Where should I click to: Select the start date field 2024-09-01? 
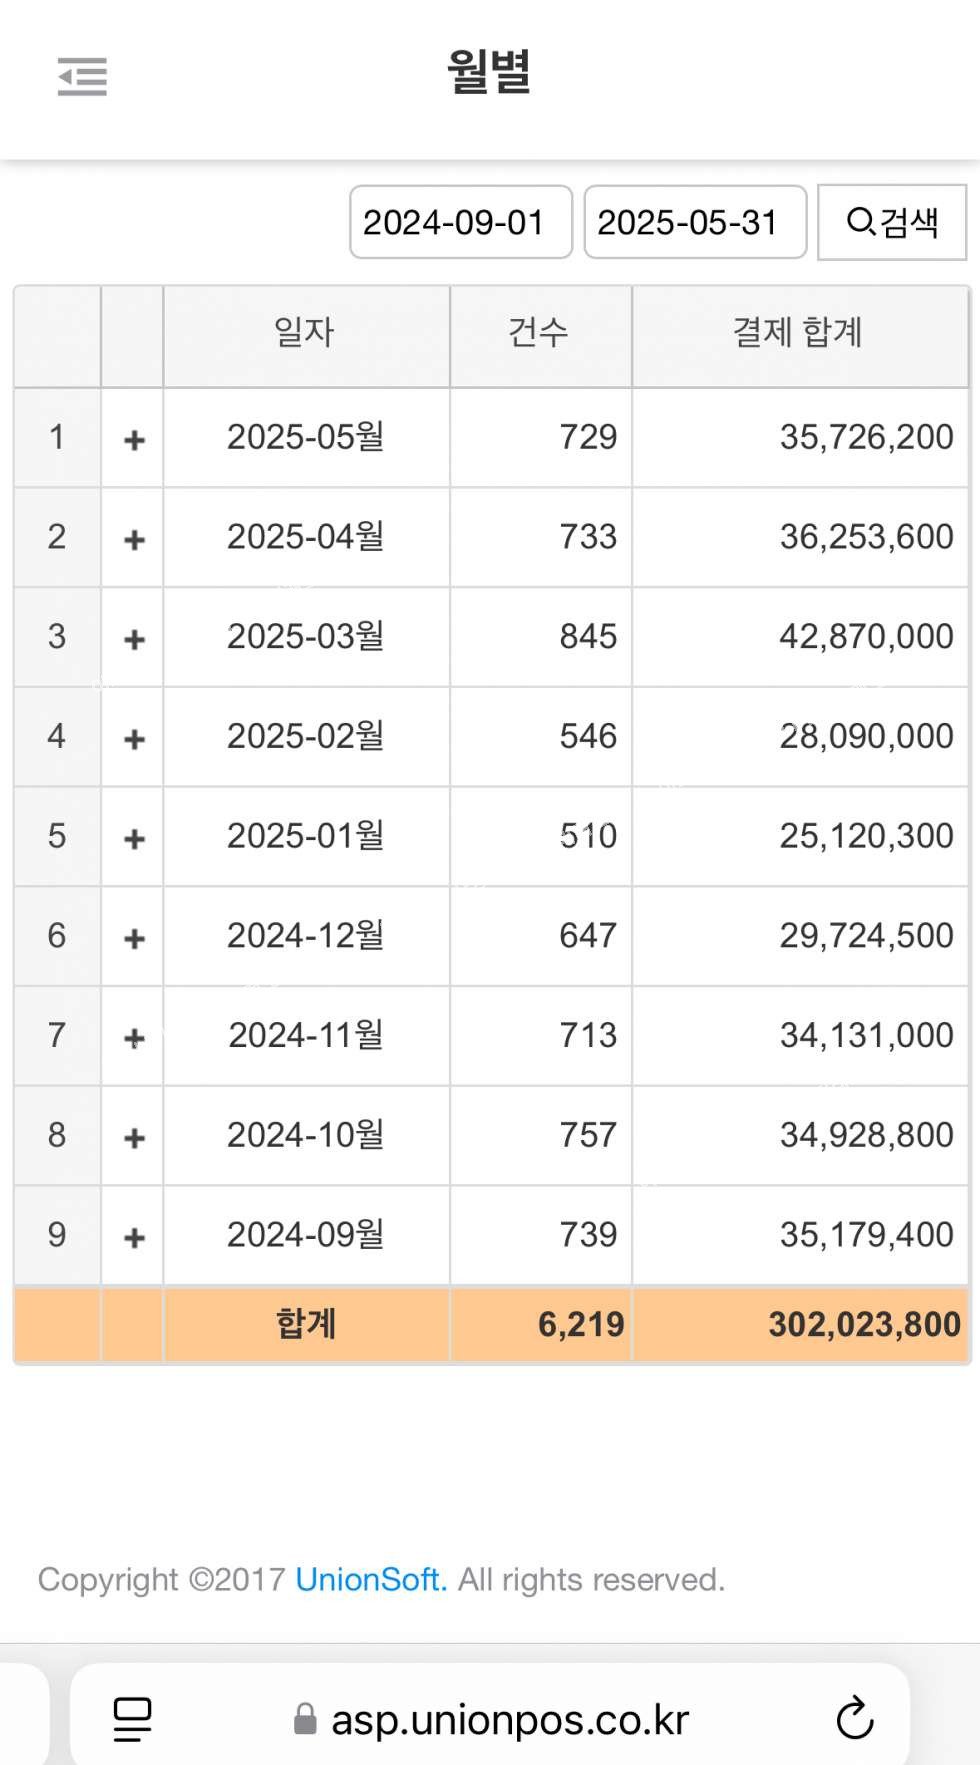(461, 222)
